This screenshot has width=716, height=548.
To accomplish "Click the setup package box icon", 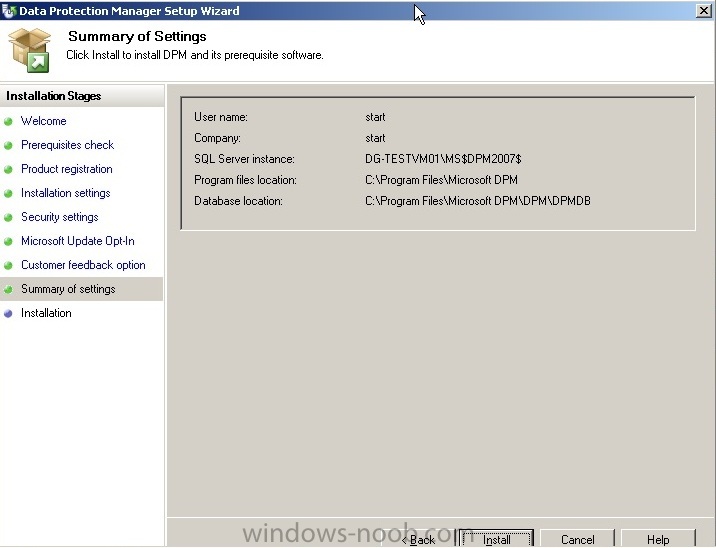I will click(x=30, y=50).
